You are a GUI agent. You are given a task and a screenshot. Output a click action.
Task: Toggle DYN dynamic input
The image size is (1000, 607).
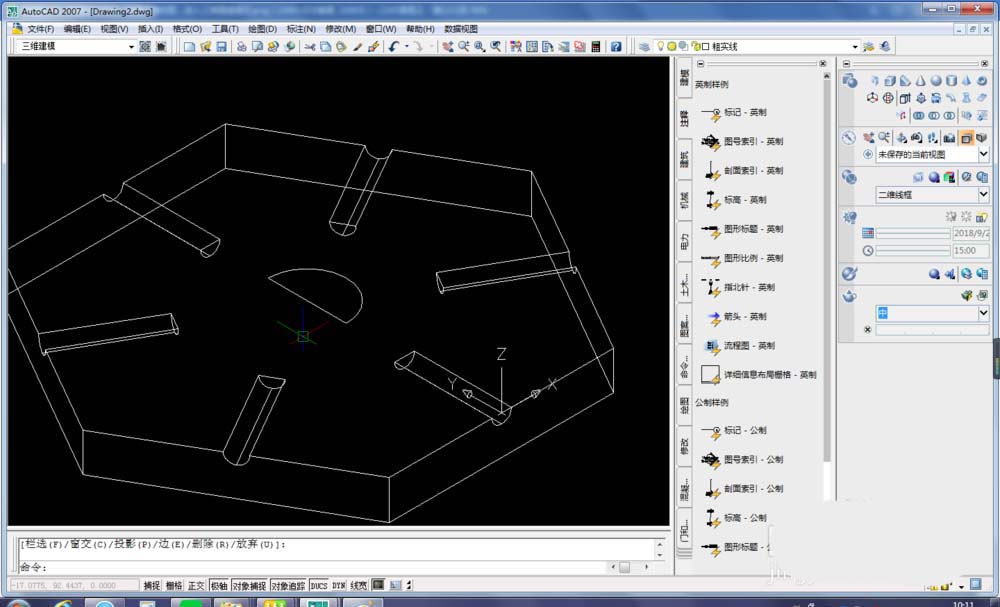(339, 585)
